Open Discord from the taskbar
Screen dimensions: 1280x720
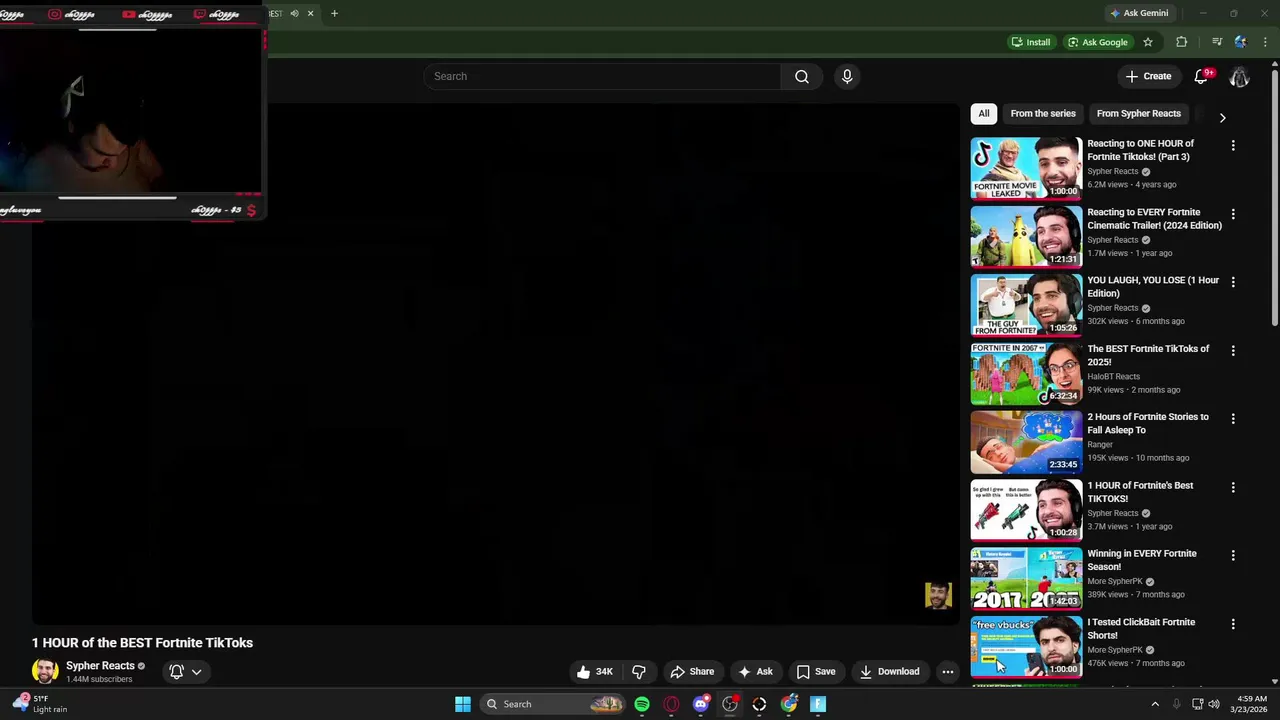(x=701, y=704)
